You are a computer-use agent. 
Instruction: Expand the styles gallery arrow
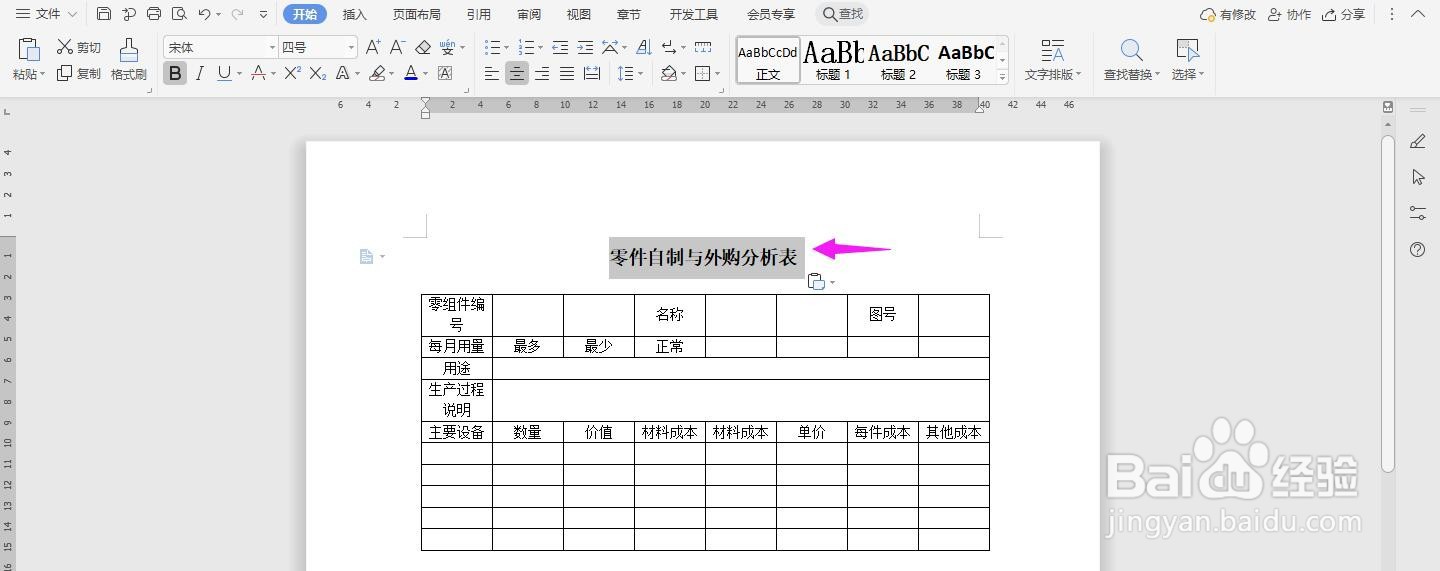[x=1003, y=75]
